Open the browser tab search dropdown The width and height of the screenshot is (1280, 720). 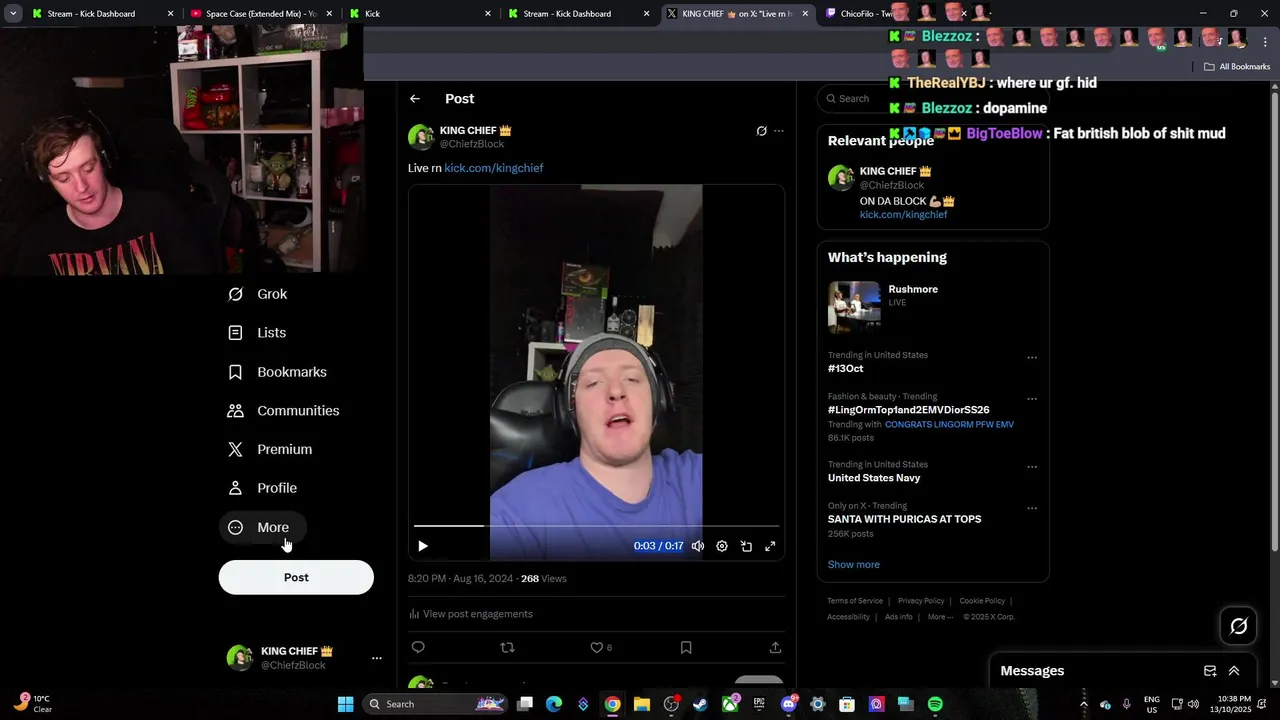pos(12,14)
